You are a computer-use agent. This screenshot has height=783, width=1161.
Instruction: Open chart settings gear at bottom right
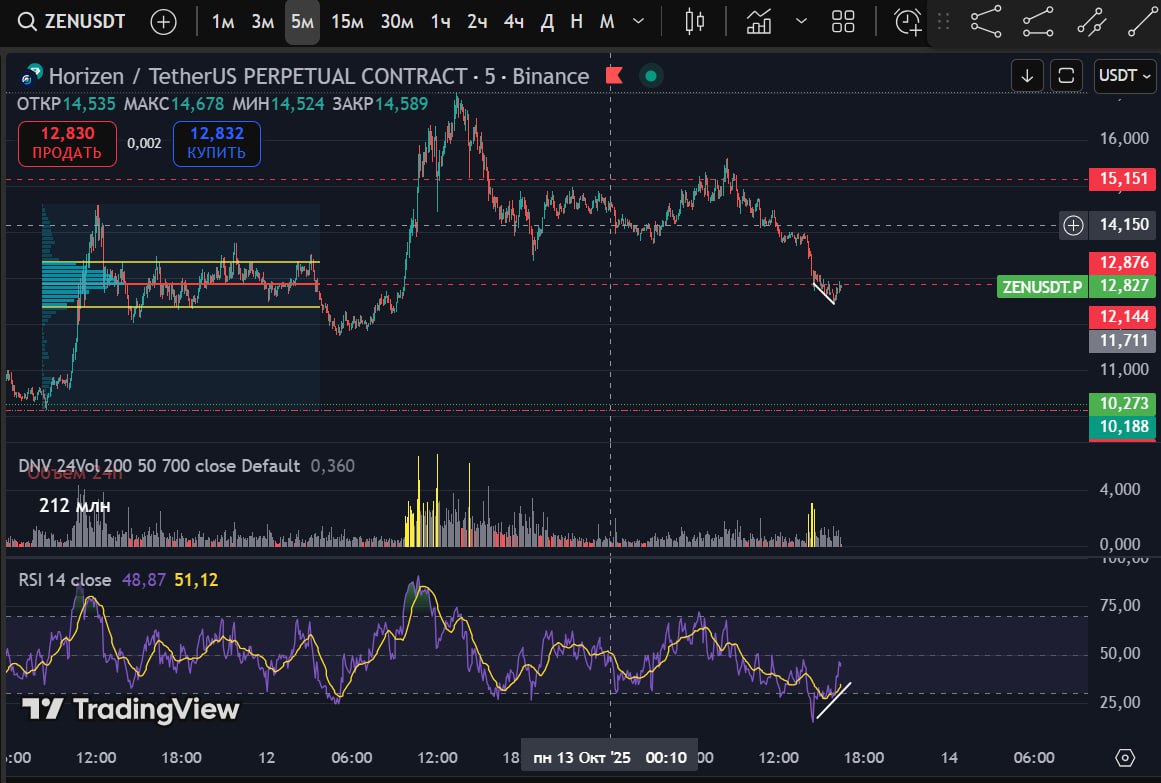[1126, 757]
